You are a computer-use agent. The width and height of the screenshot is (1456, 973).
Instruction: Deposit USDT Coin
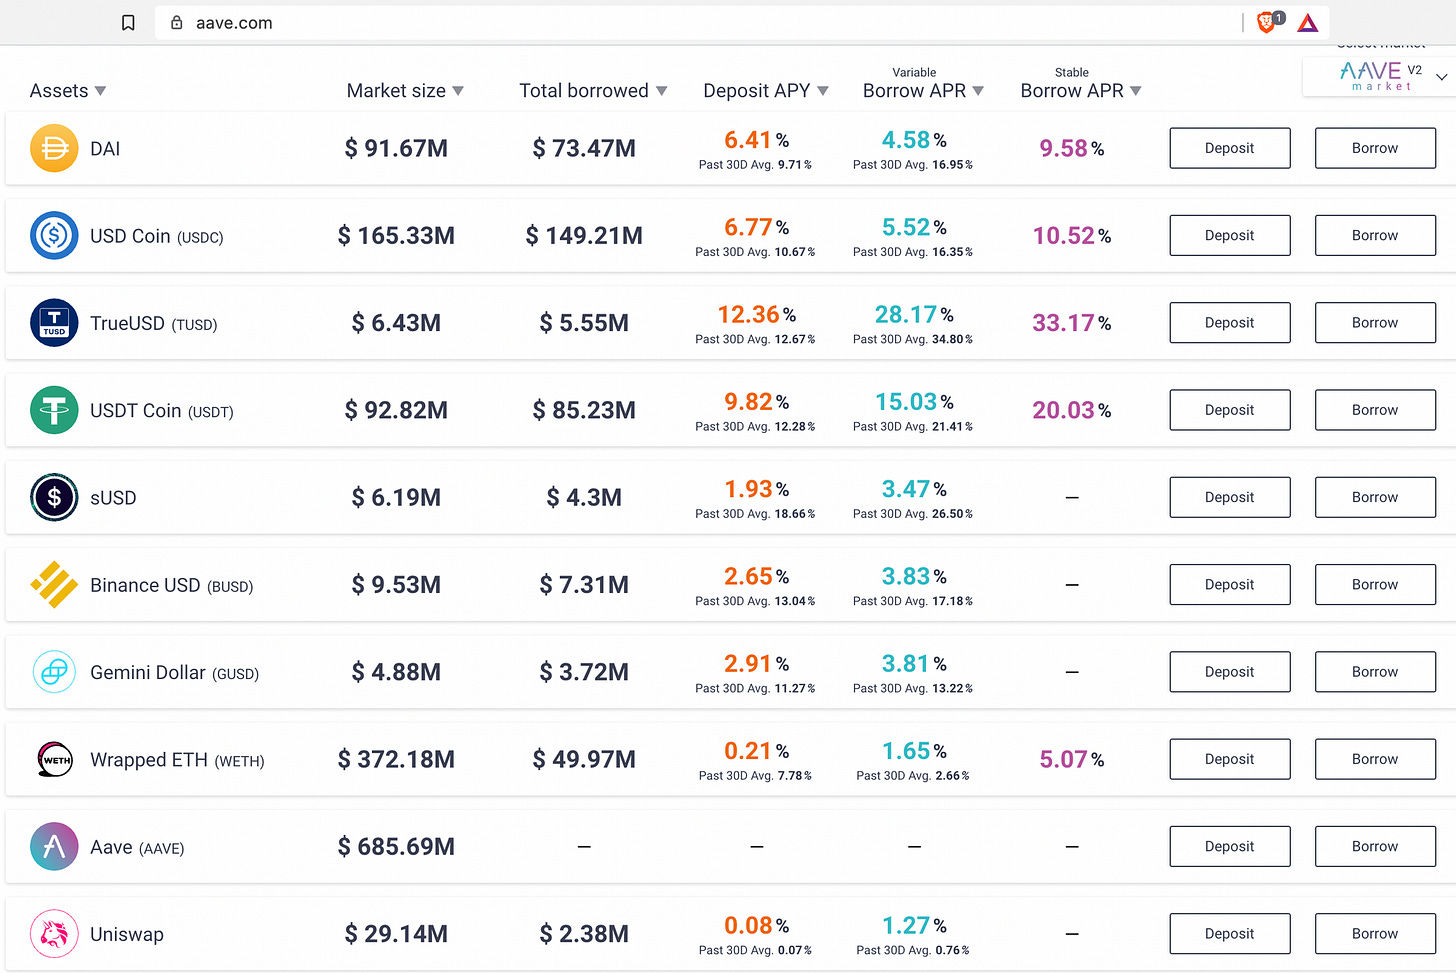(1230, 410)
